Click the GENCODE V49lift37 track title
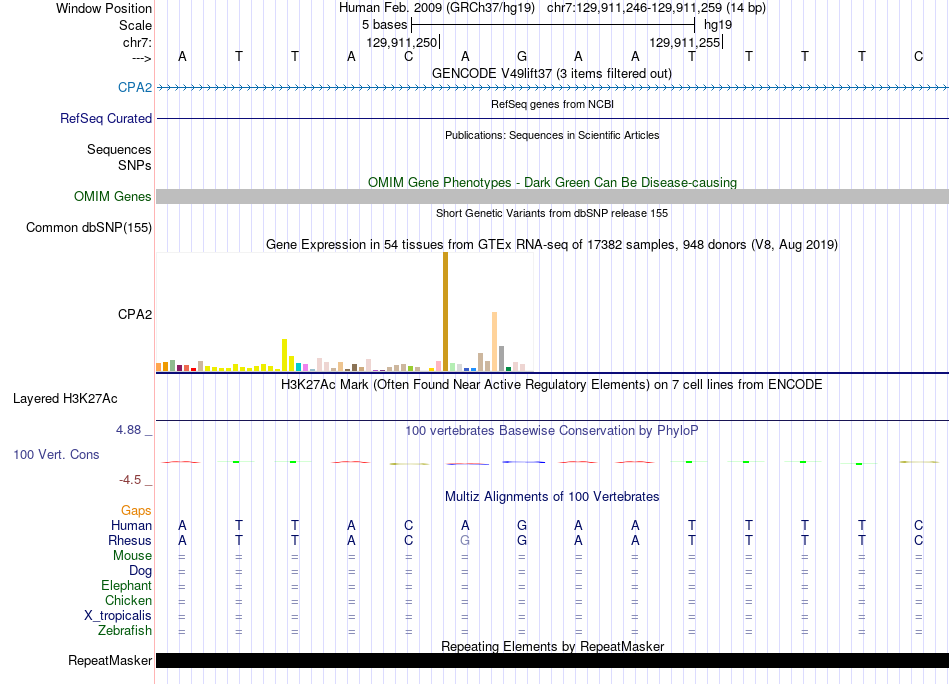This screenshot has width=950, height=684. 551,73
